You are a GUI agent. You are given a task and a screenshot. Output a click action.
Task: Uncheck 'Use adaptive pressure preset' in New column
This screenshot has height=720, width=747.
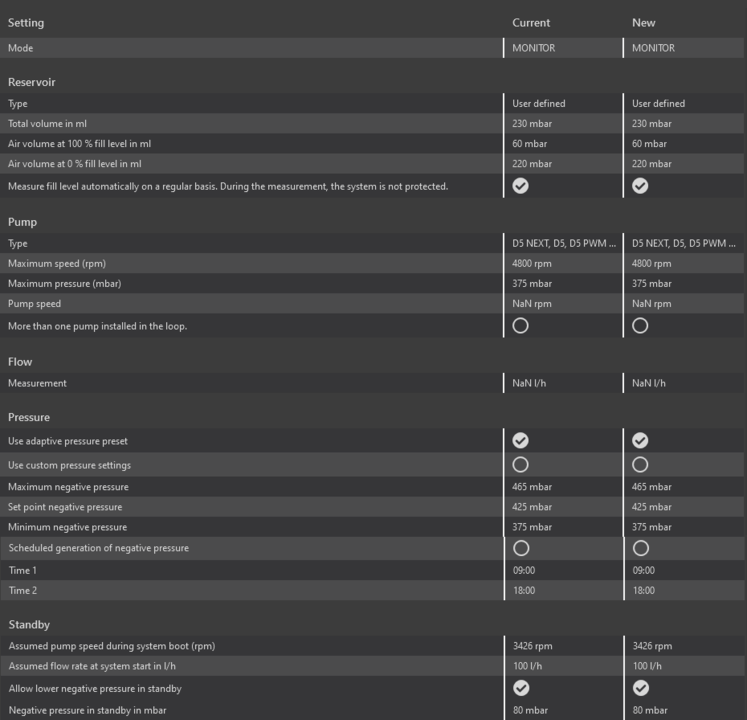click(x=640, y=441)
